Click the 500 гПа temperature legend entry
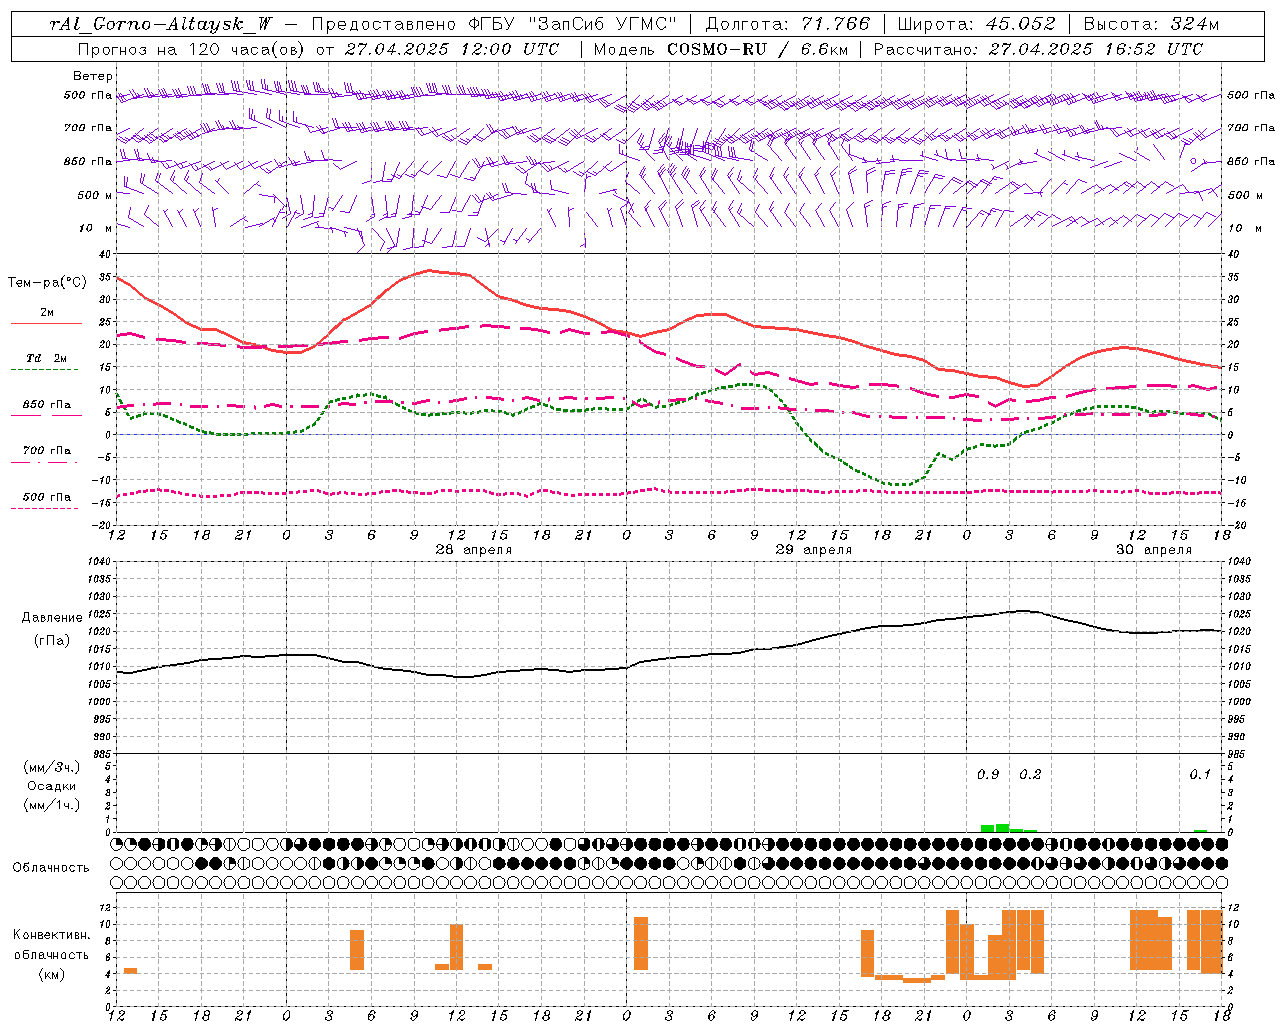This screenshot has width=1280, height=1024. pyautogui.click(x=47, y=496)
